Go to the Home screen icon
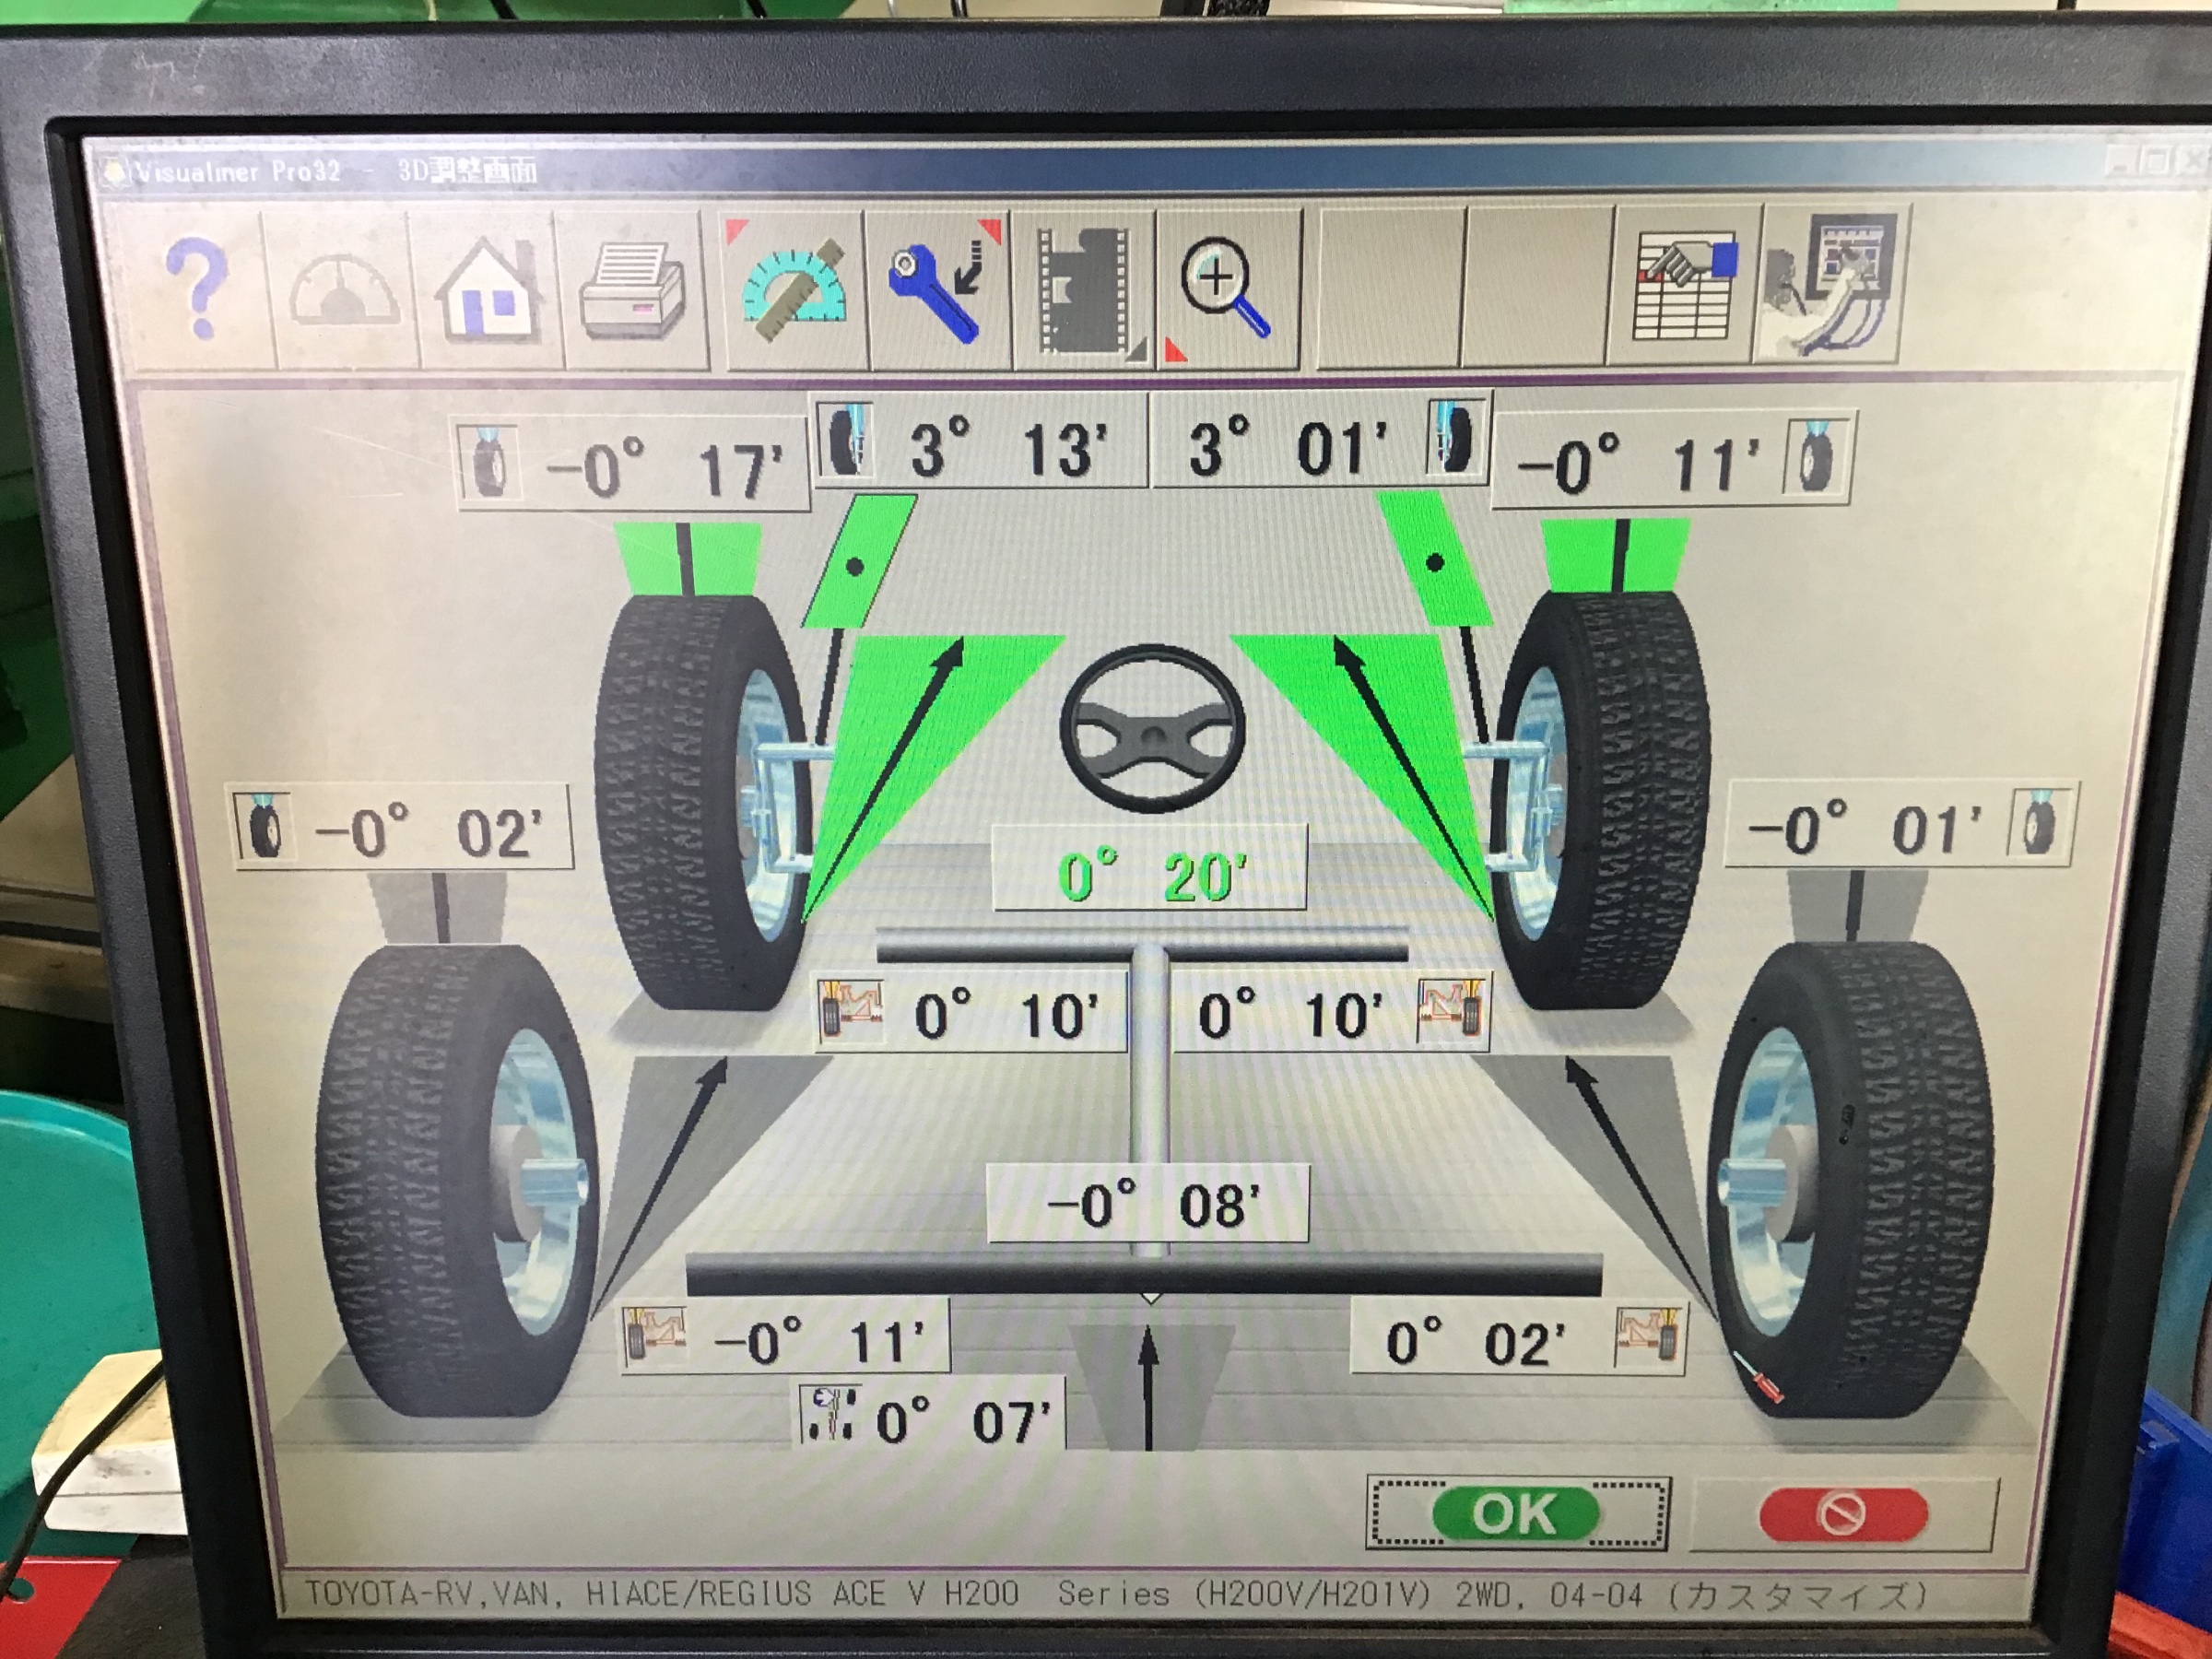 tap(488, 290)
